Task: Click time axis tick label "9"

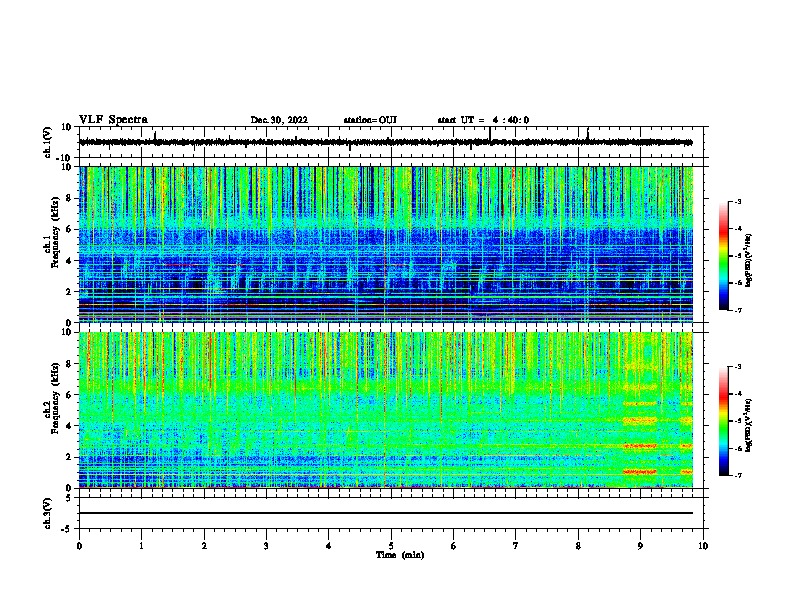Action: tap(640, 546)
